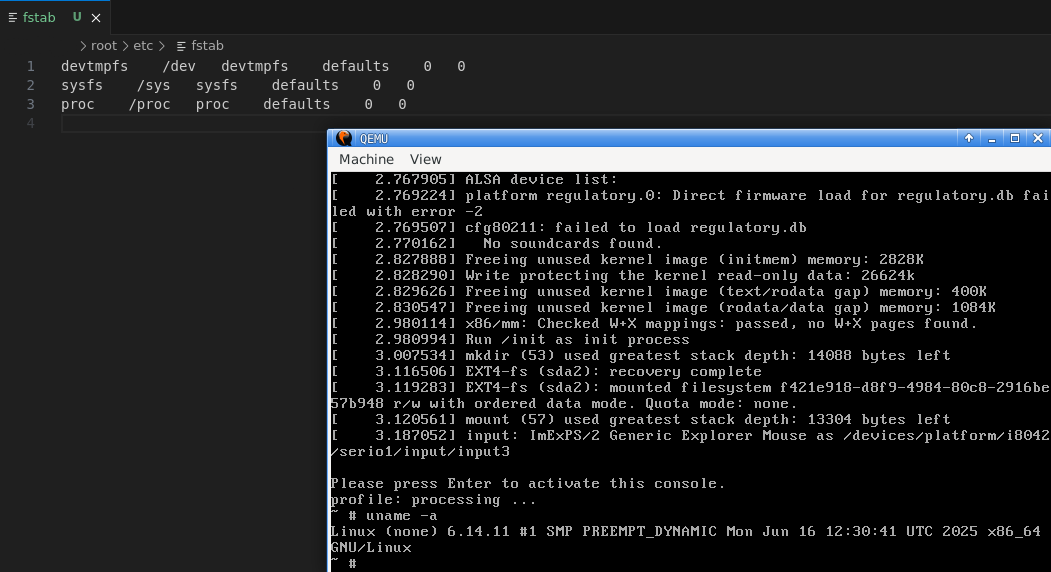Click the /proc mount point text

coord(149,105)
